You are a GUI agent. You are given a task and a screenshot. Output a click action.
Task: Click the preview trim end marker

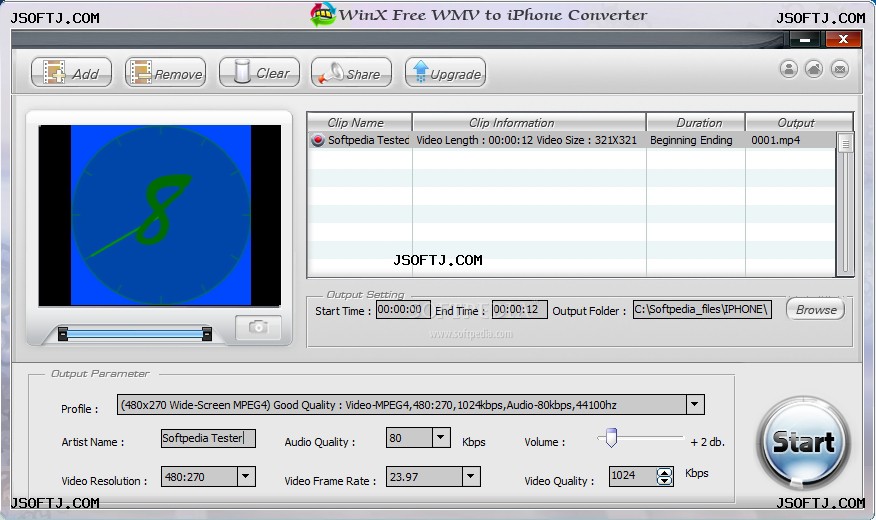207,333
